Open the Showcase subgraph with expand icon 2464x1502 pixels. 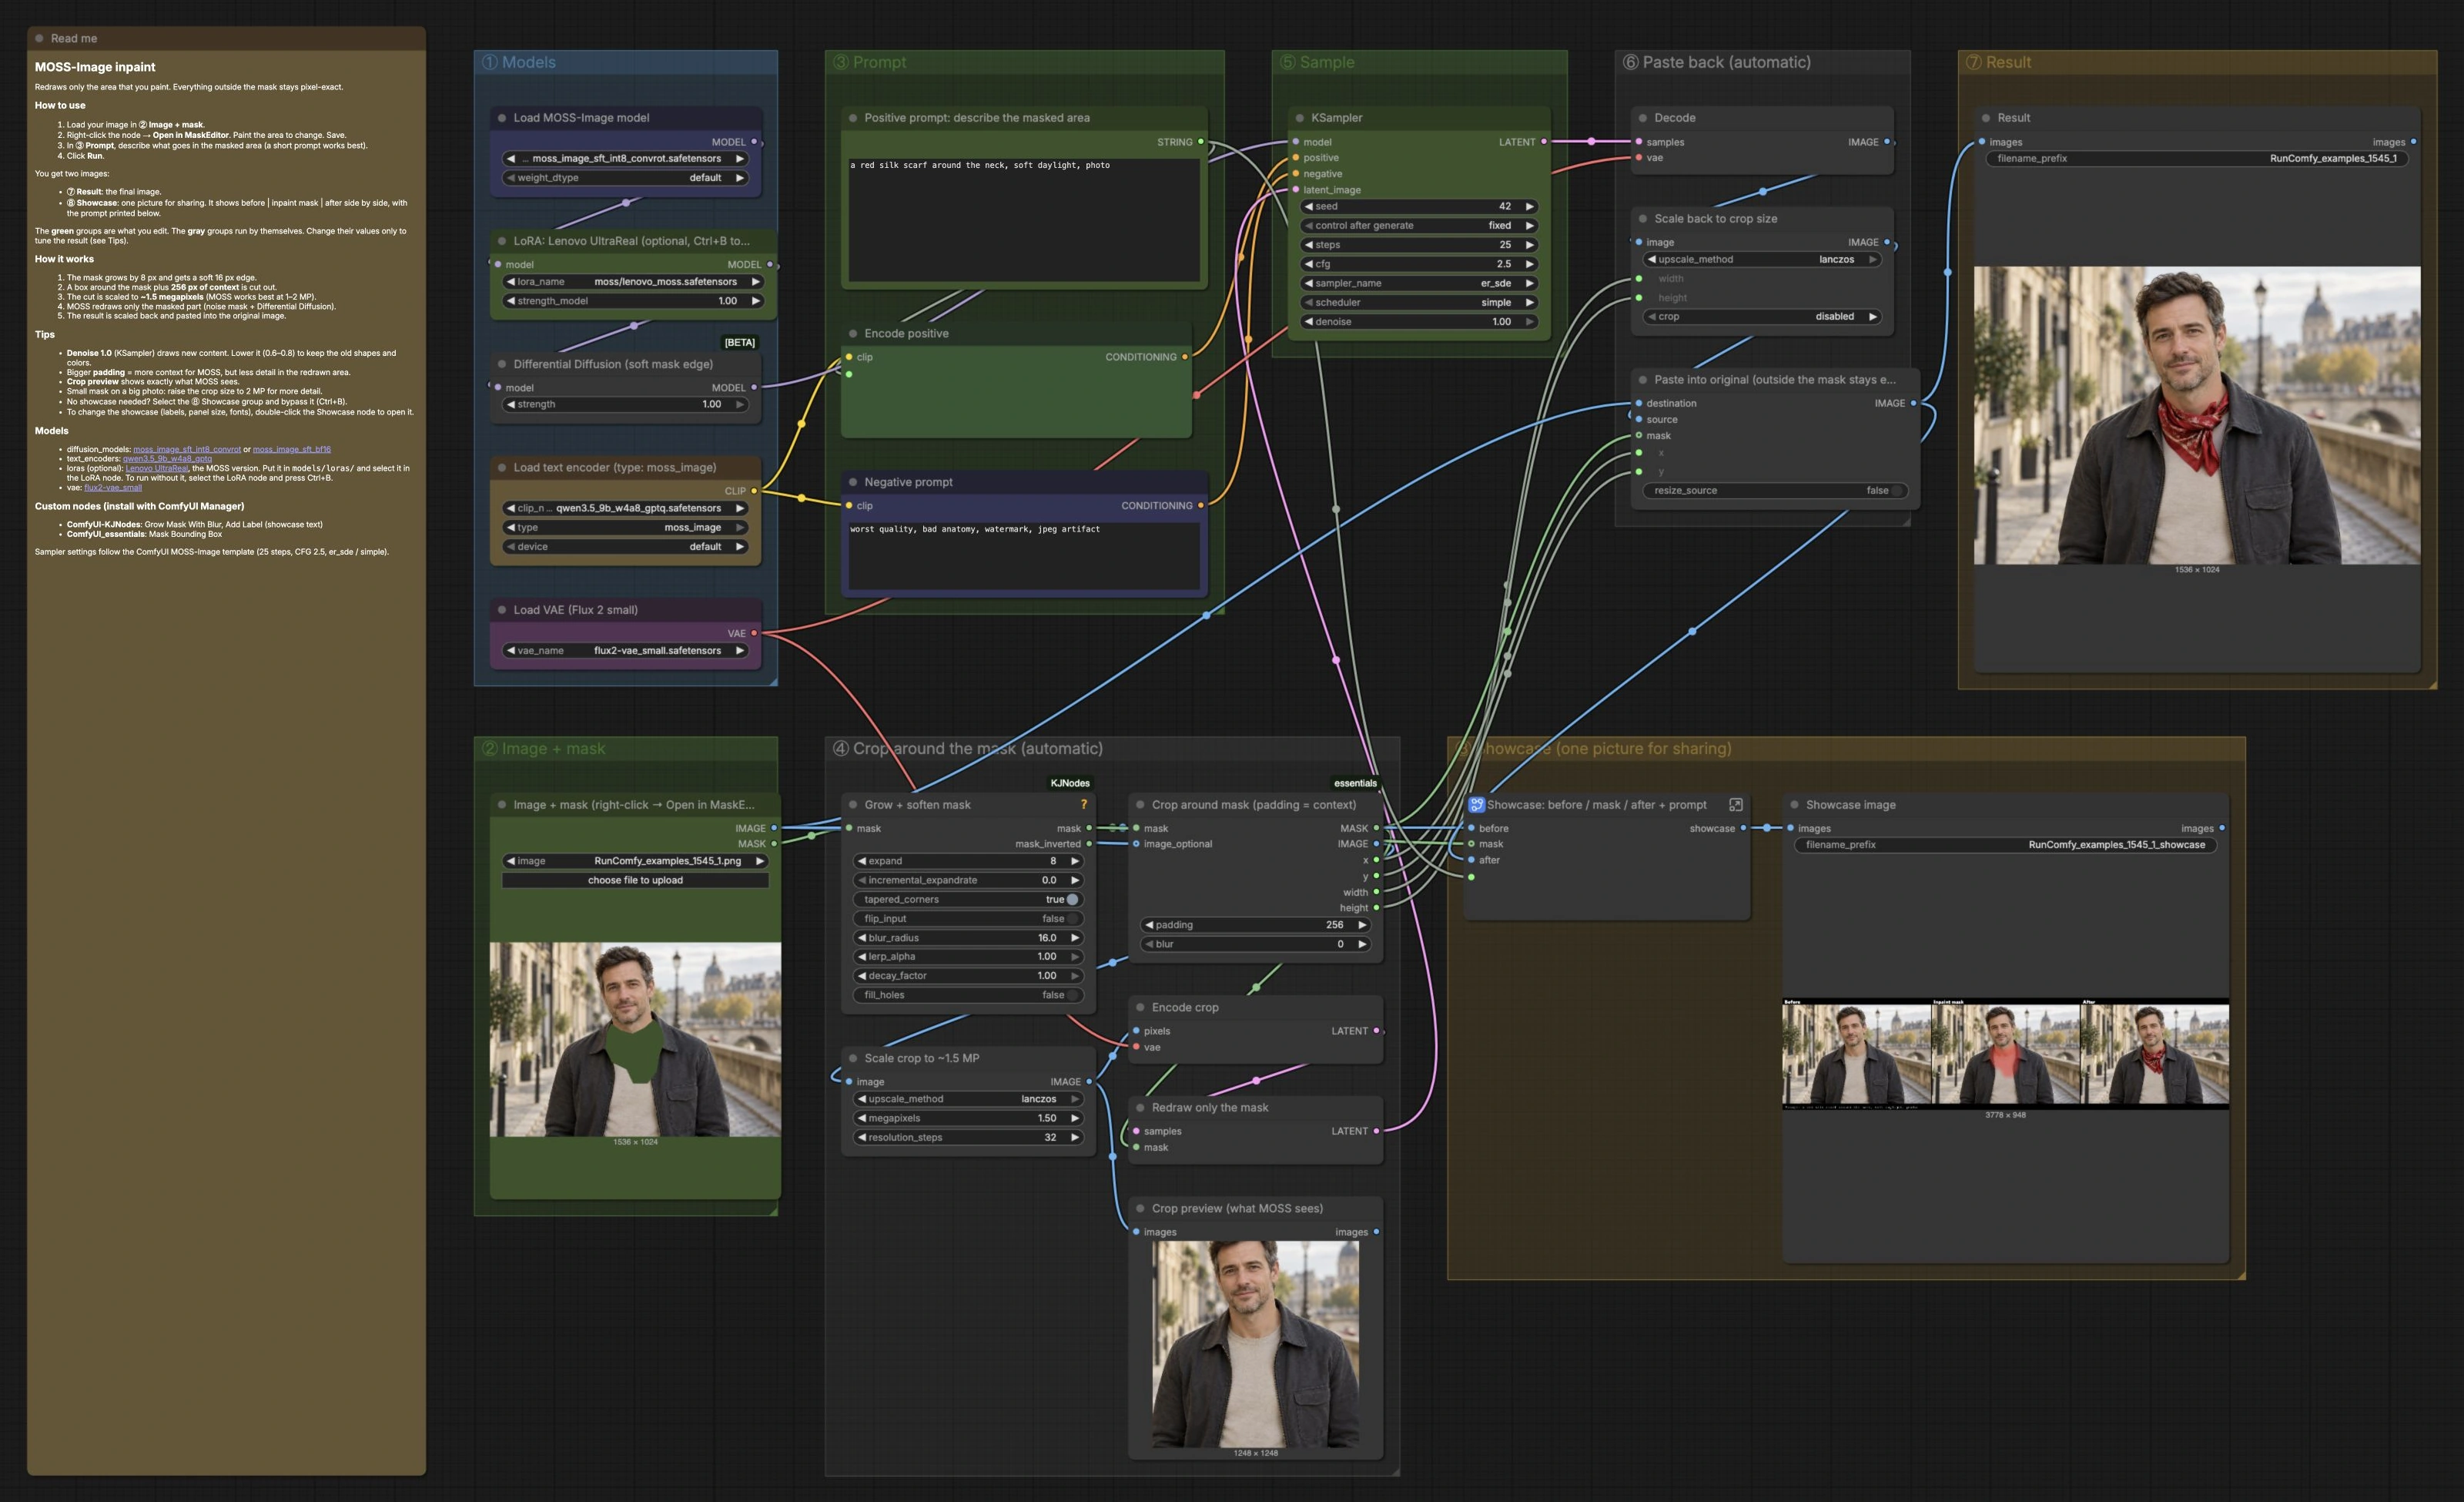tap(1736, 804)
